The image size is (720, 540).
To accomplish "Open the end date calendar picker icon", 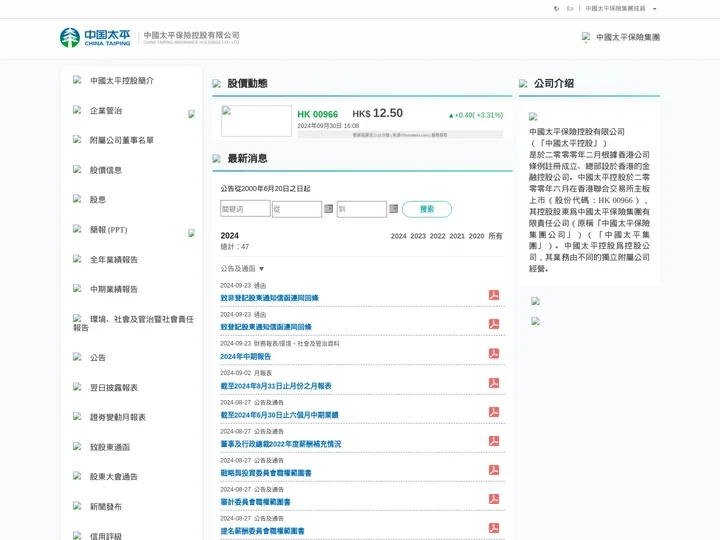I will (x=394, y=208).
